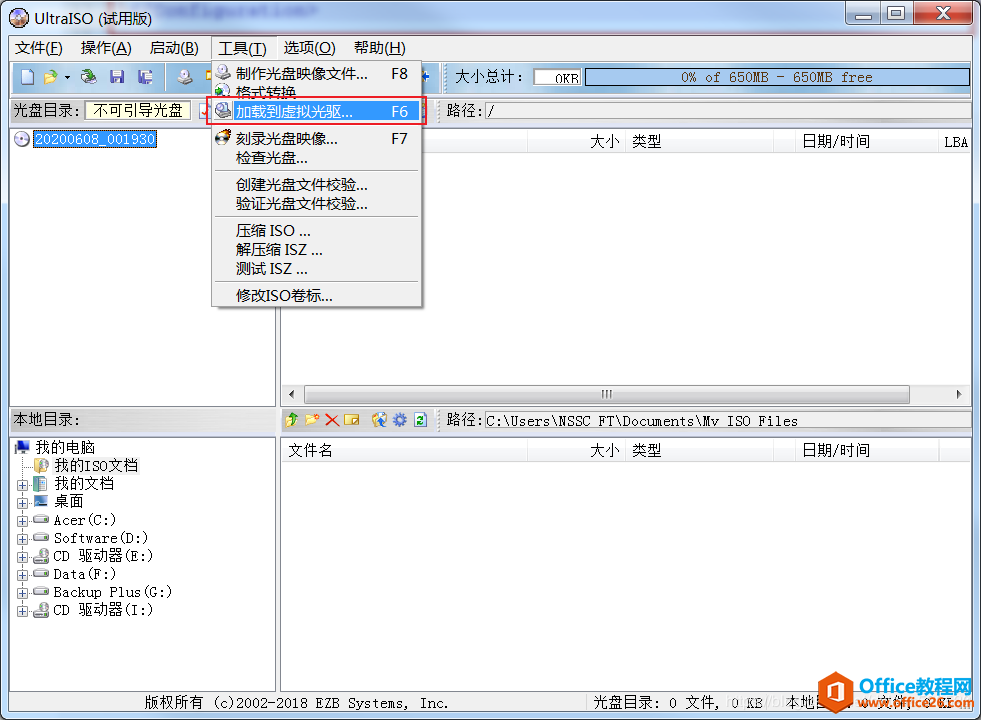Click the Open file folder icon

[x=49, y=77]
